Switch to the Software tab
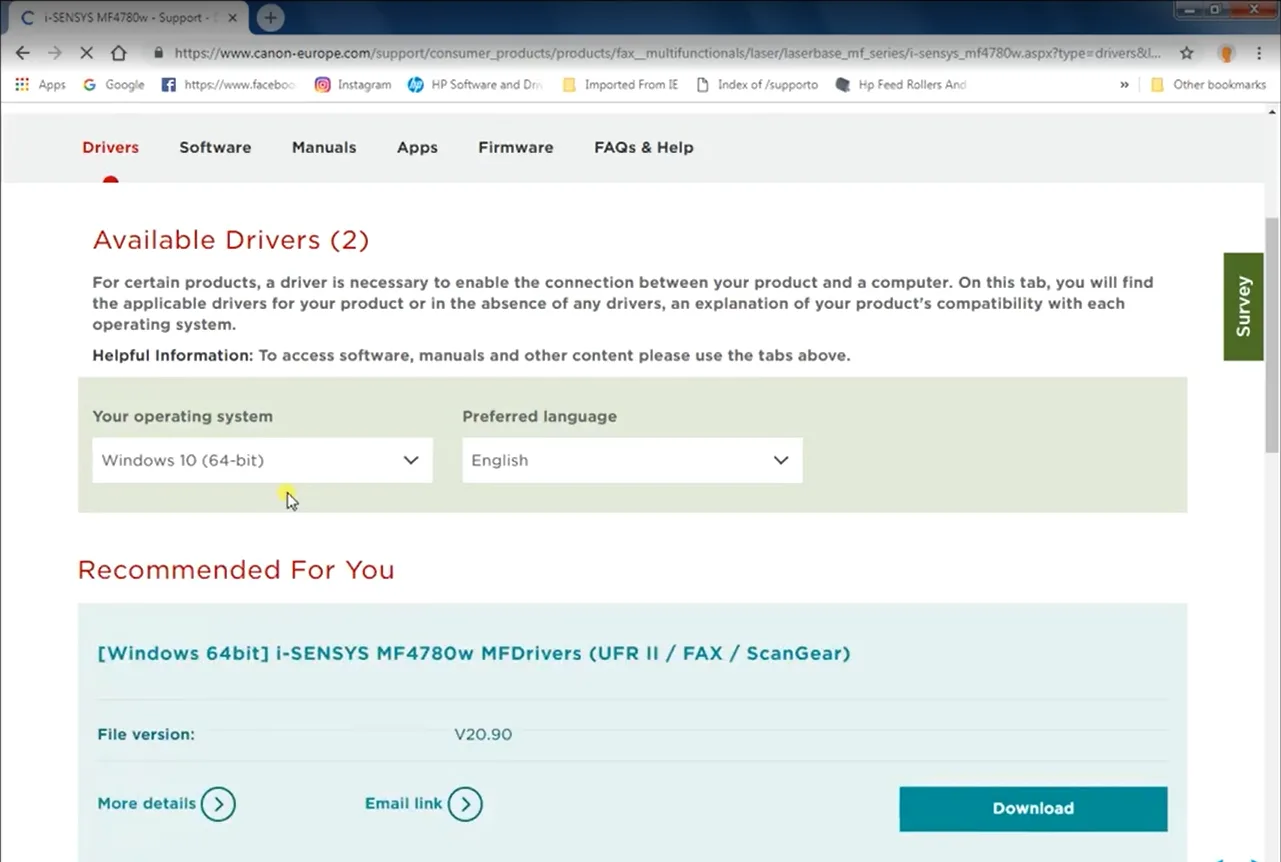Image resolution: width=1281 pixels, height=862 pixels. pyautogui.click(x=215, y=147)
